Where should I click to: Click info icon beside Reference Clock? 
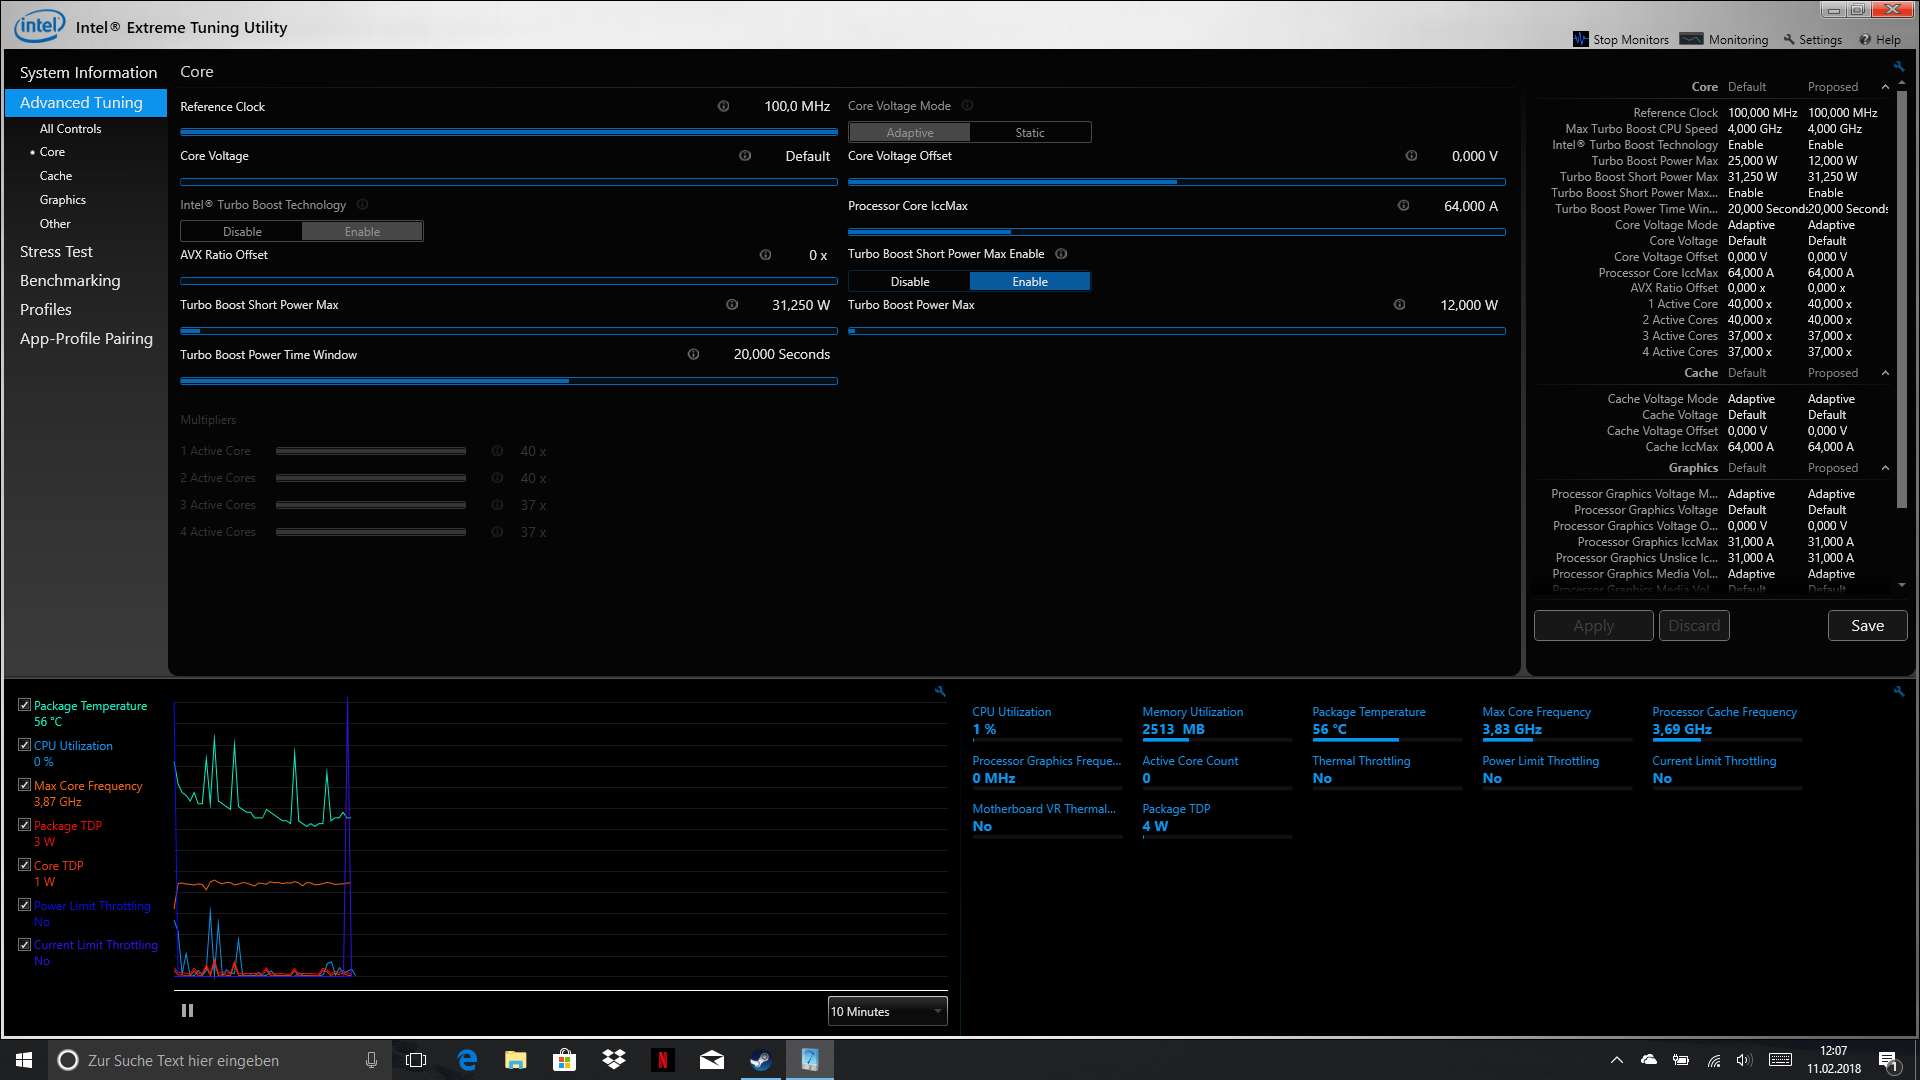(x=723, y=106)
